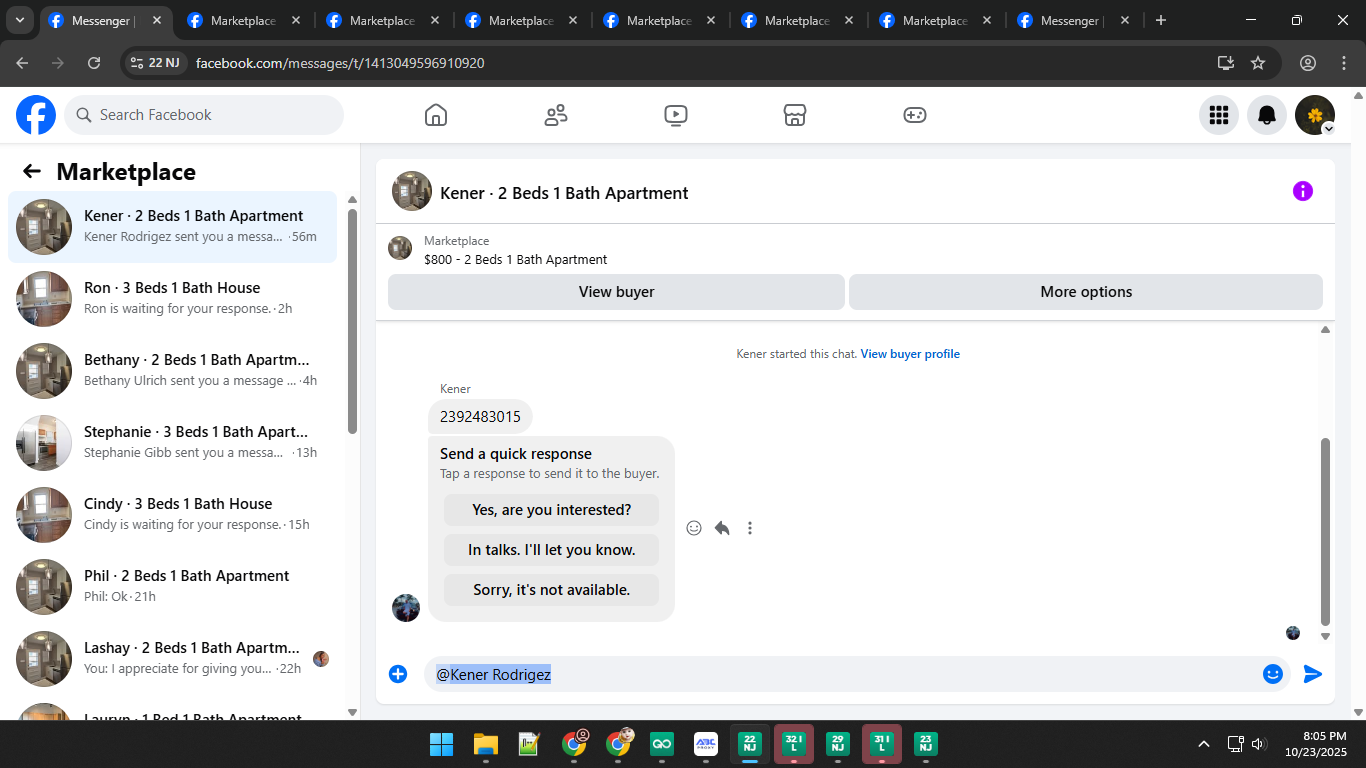This screenshot has height=768, width=1366.
Task: Send 'Yes, are you interested?' quick response
Action: coord(552,510)
